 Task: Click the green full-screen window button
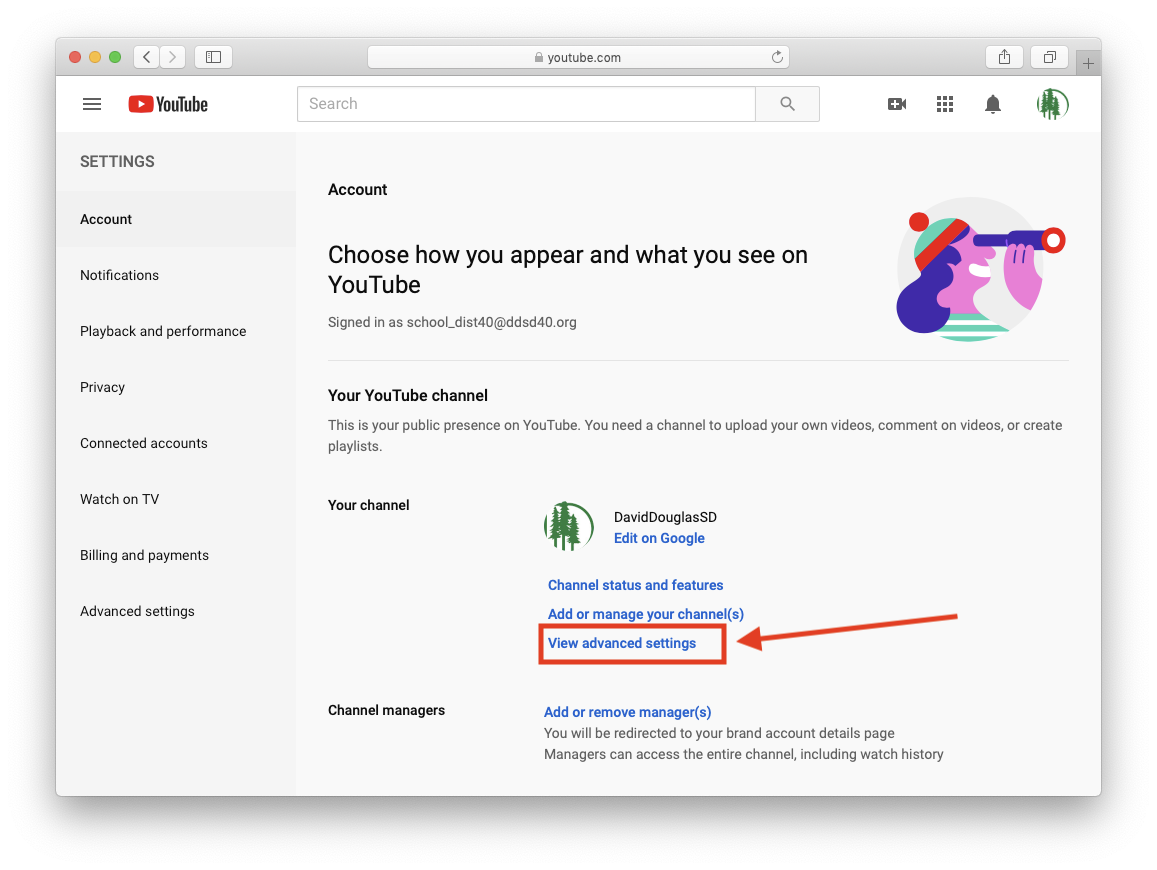(x=115, y=57)
